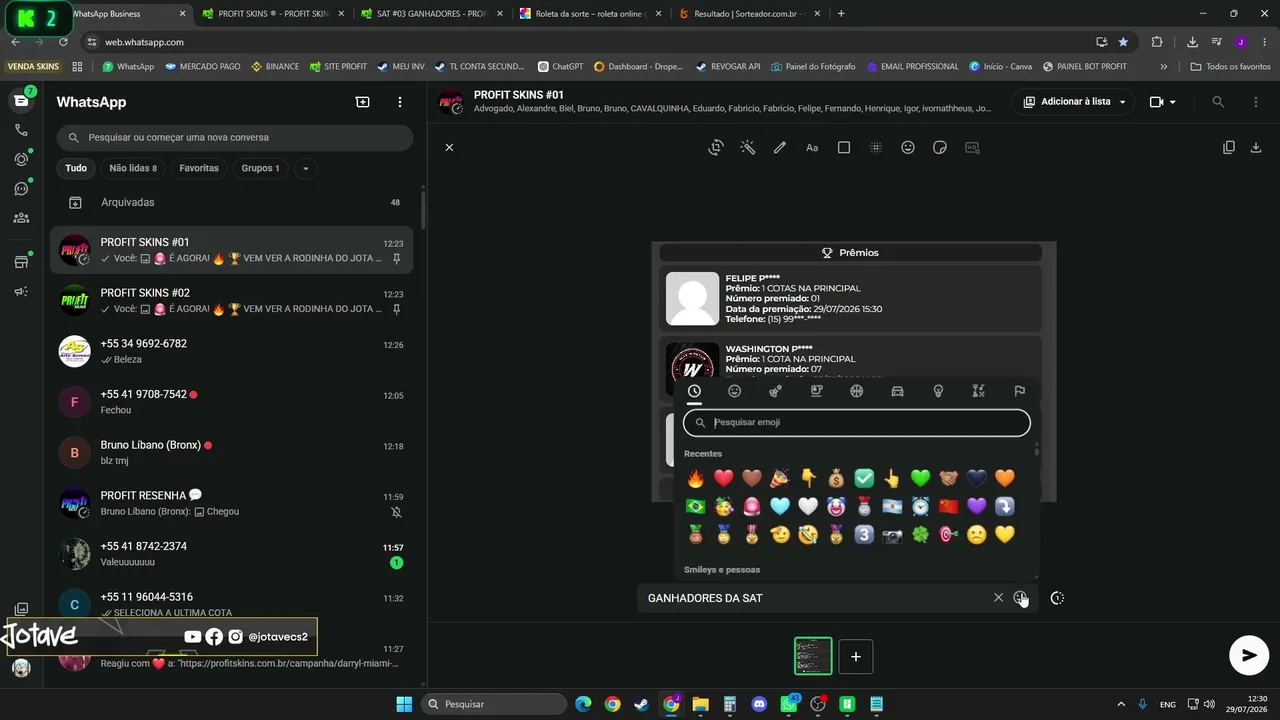This screenshot has height=720, width=1280.
Task: Open the Activities emoji tab
Action: (857, 391)
